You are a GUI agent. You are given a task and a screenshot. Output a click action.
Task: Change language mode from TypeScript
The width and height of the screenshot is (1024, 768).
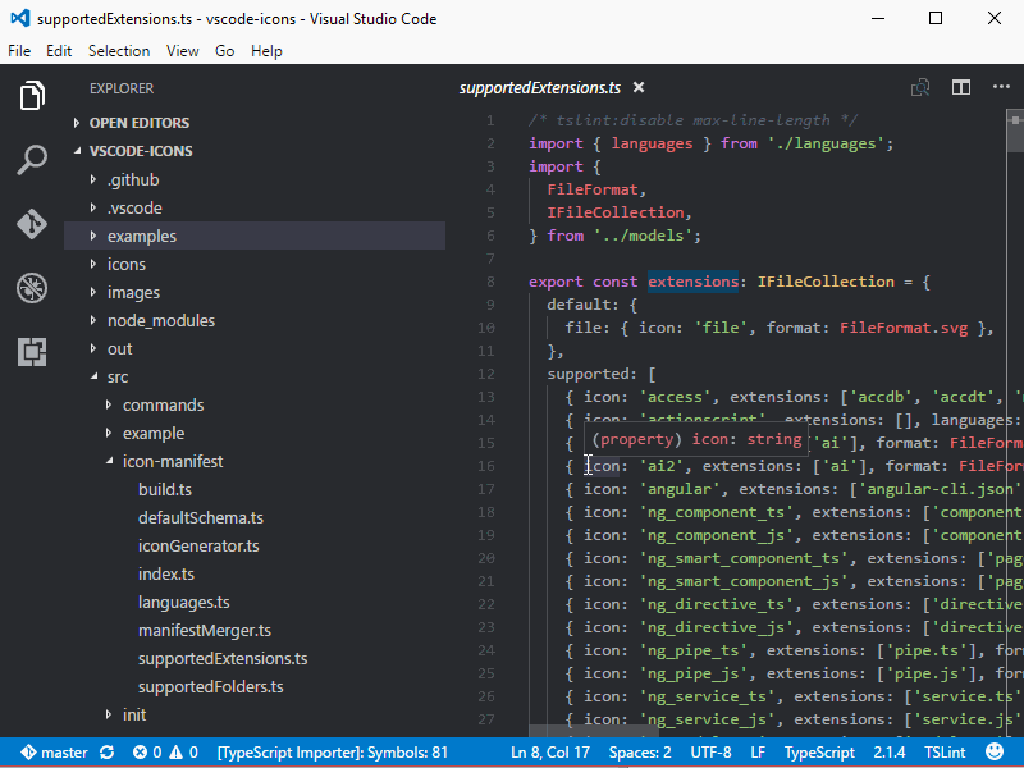[x=819, y=752]
